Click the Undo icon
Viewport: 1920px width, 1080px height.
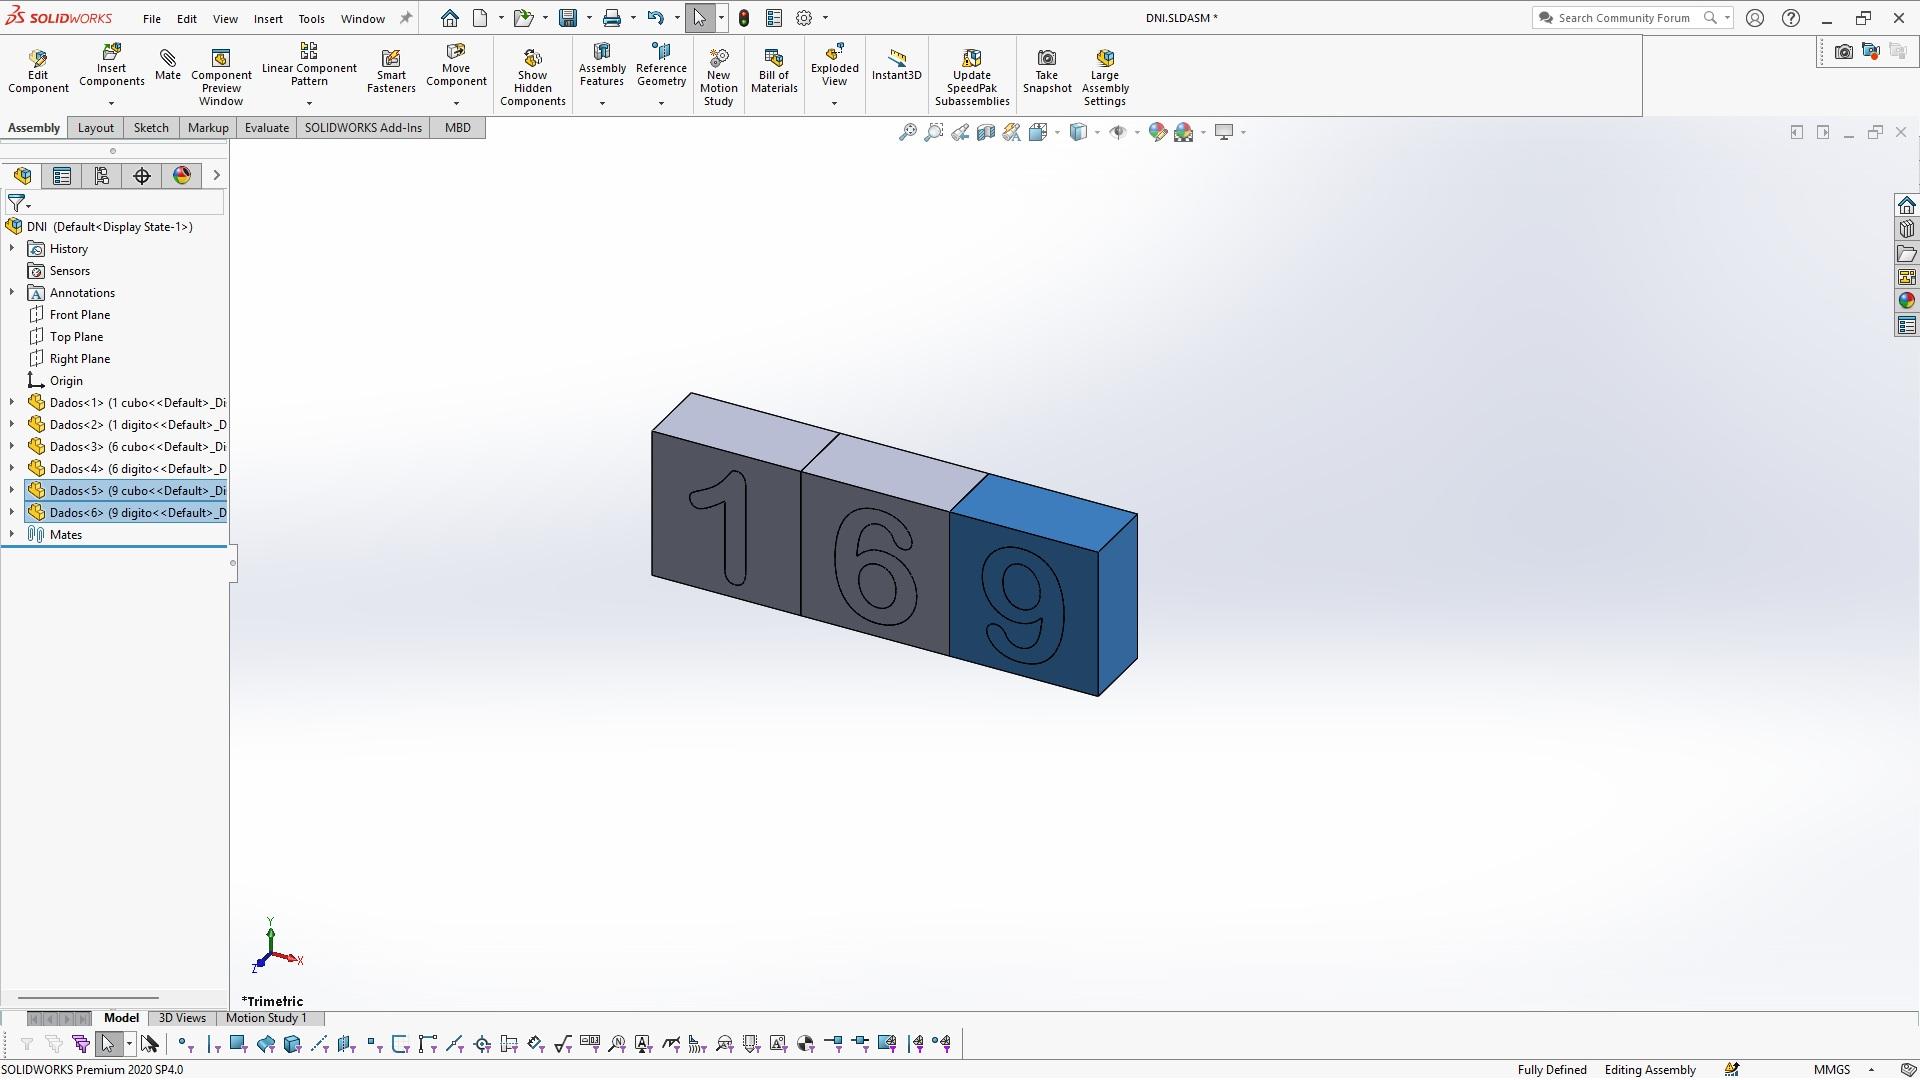tap(655, 18)
